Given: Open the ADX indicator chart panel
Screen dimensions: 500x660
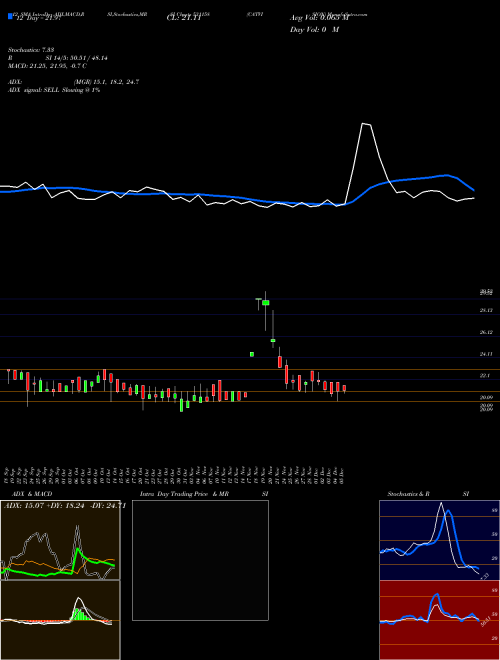Looking at the screenshot, I should [x=60, y=540].
